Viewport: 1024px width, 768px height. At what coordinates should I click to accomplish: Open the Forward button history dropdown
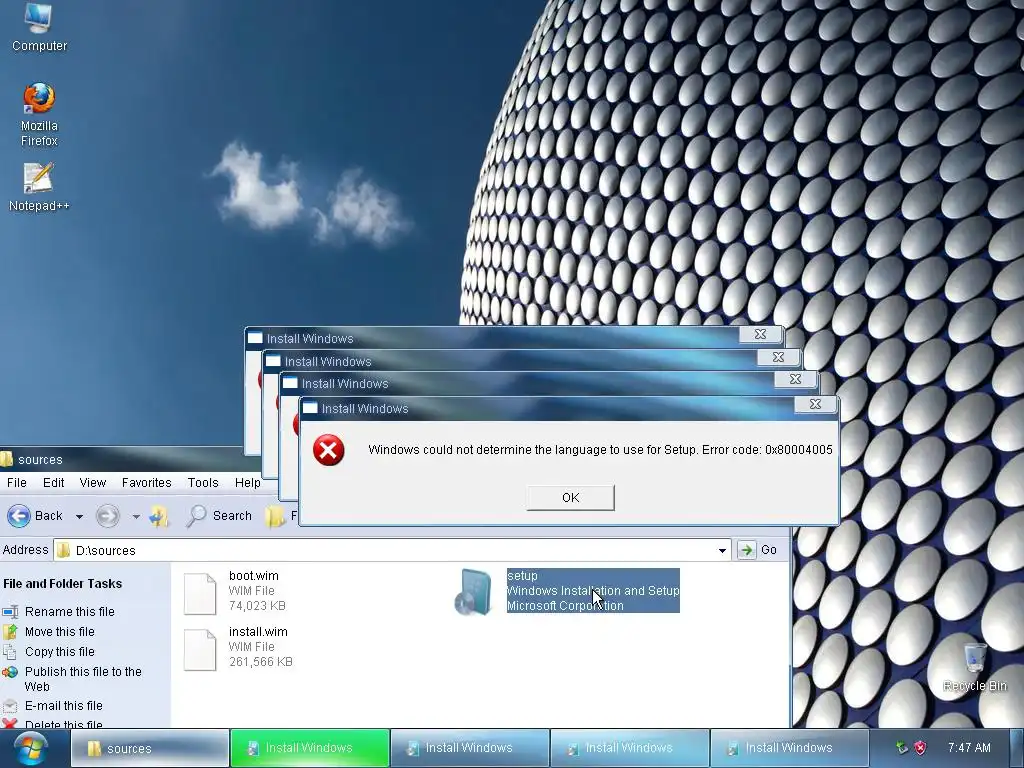(136, 516)
